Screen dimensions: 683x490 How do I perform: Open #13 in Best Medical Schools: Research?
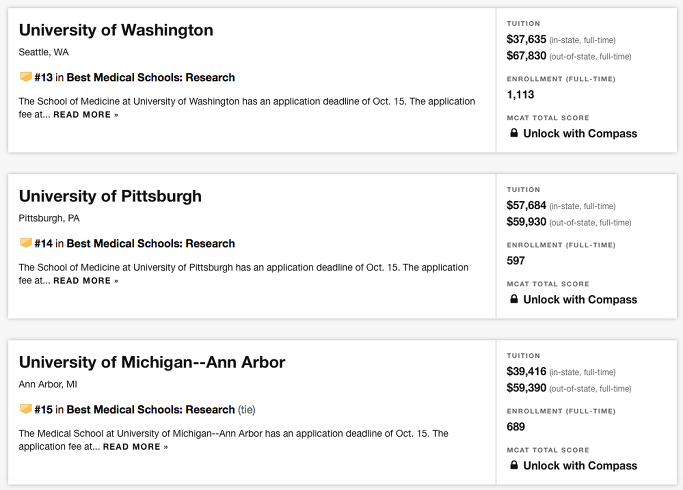(x=135, y=77)
